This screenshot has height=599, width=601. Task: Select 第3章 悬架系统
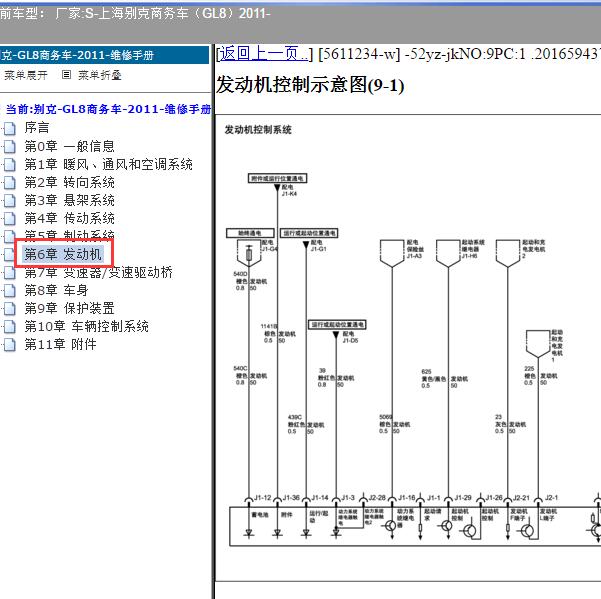tap(69, 200)
